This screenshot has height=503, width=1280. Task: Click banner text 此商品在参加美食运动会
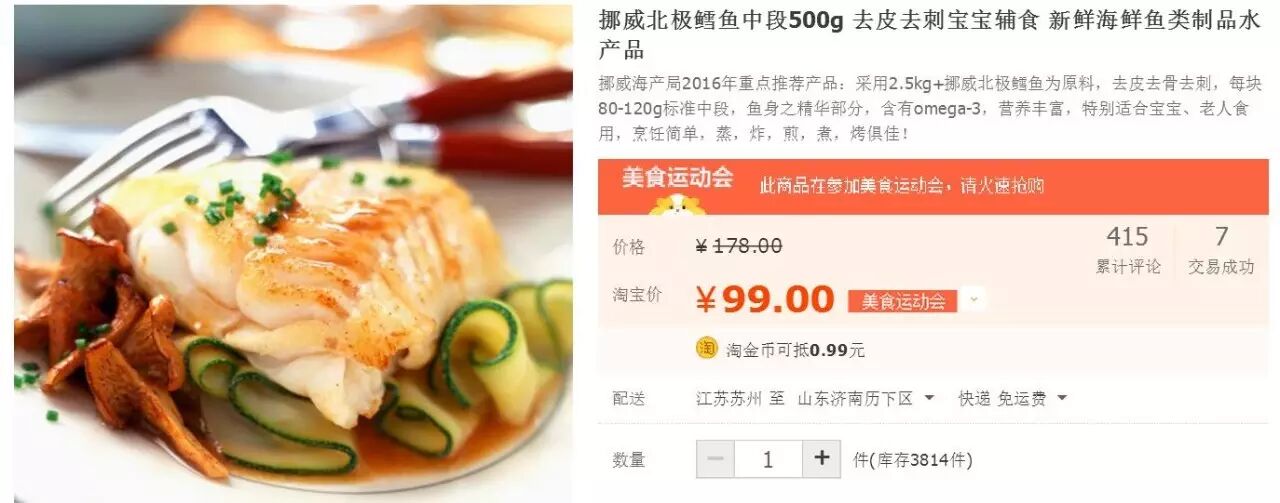pyautogui.click(x=850, y=185)
